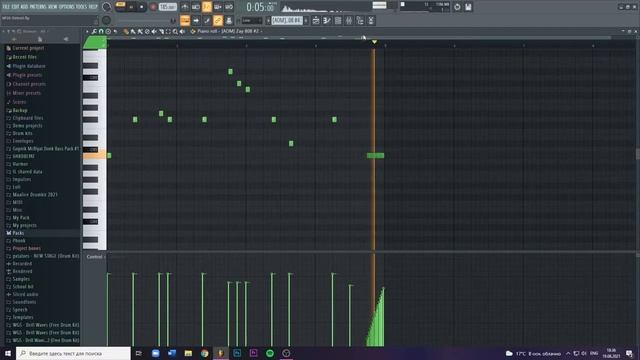The height and width of the screenshot is (360, 640).
Task: Toggle the overdub/blend recording button
Action: (x=218, y=7)
